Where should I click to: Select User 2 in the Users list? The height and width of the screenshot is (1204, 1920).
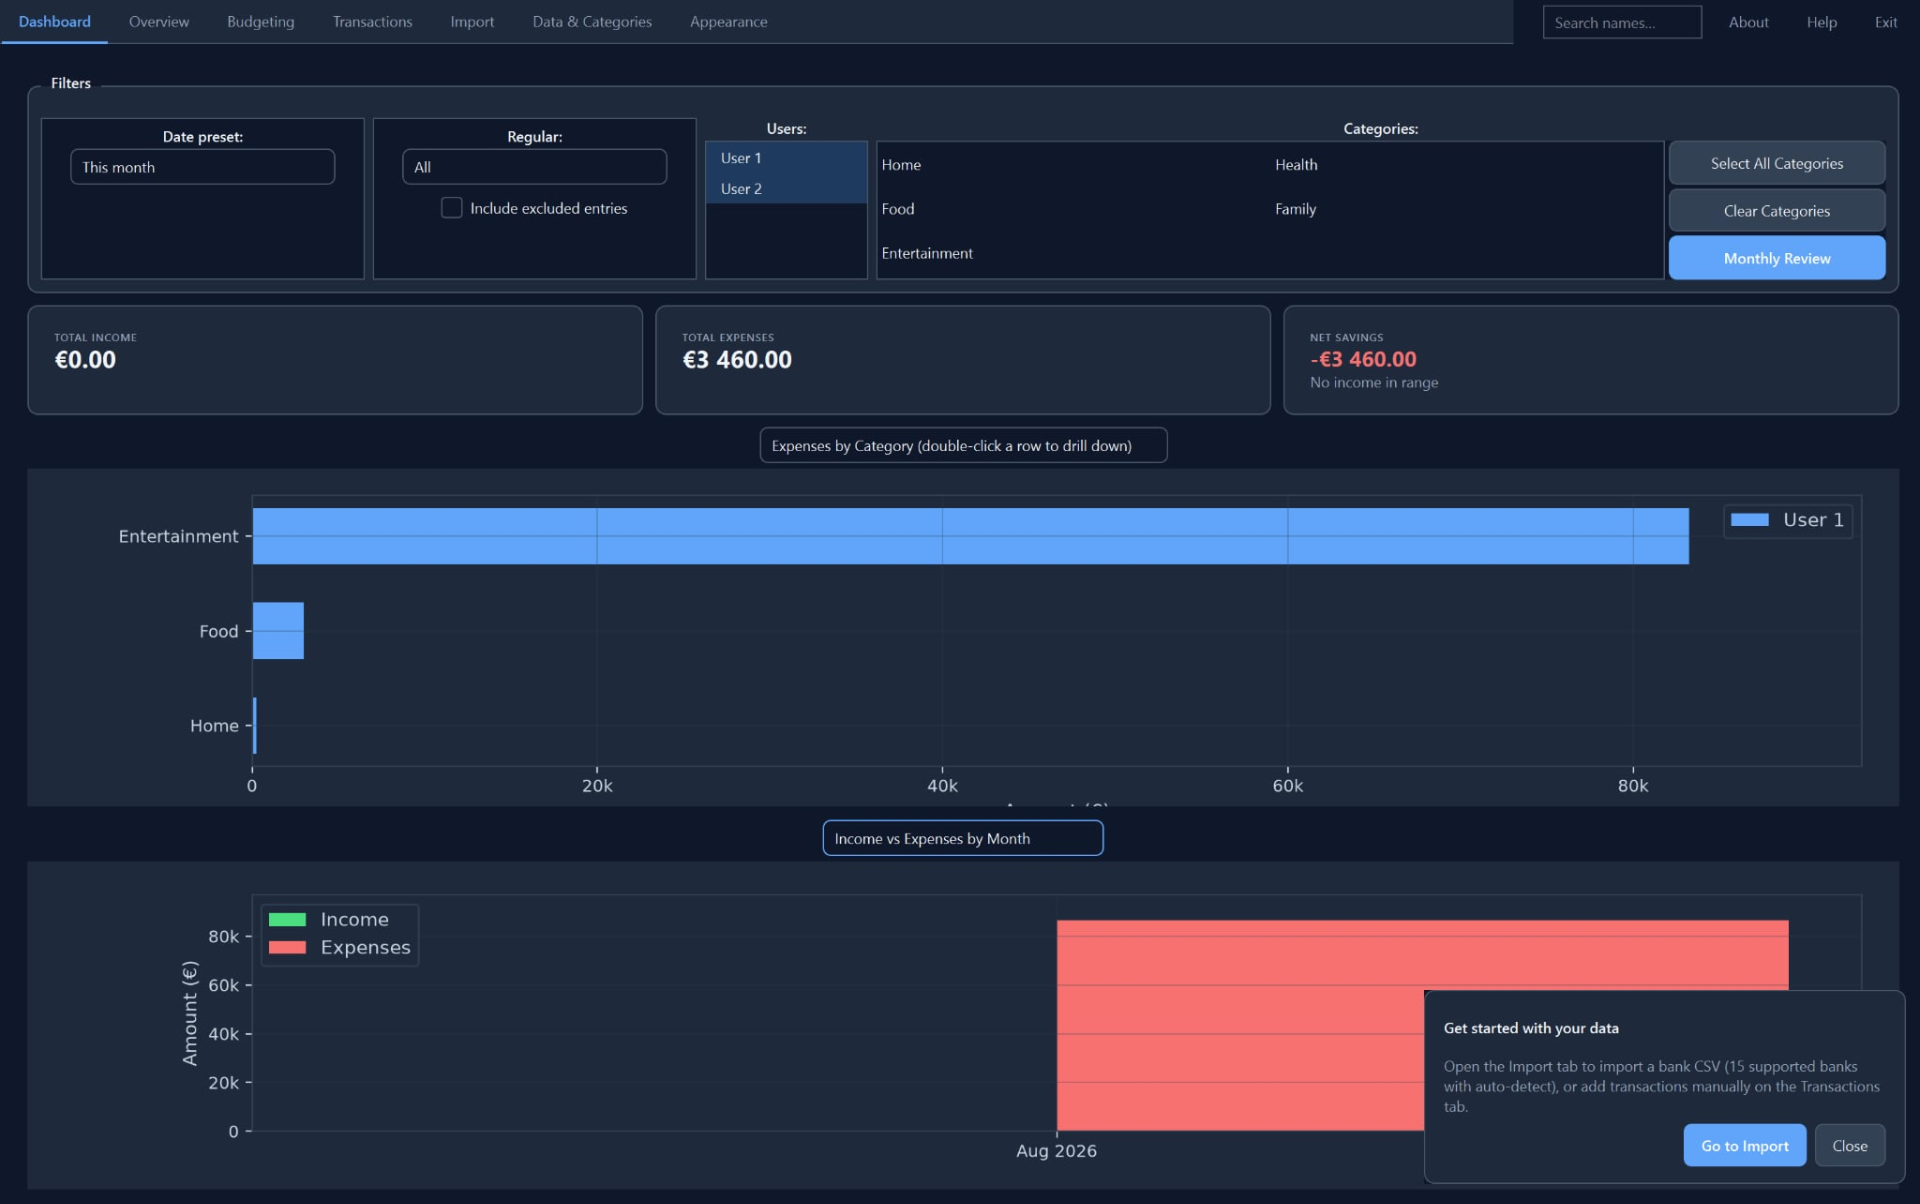tap(786, 189)
